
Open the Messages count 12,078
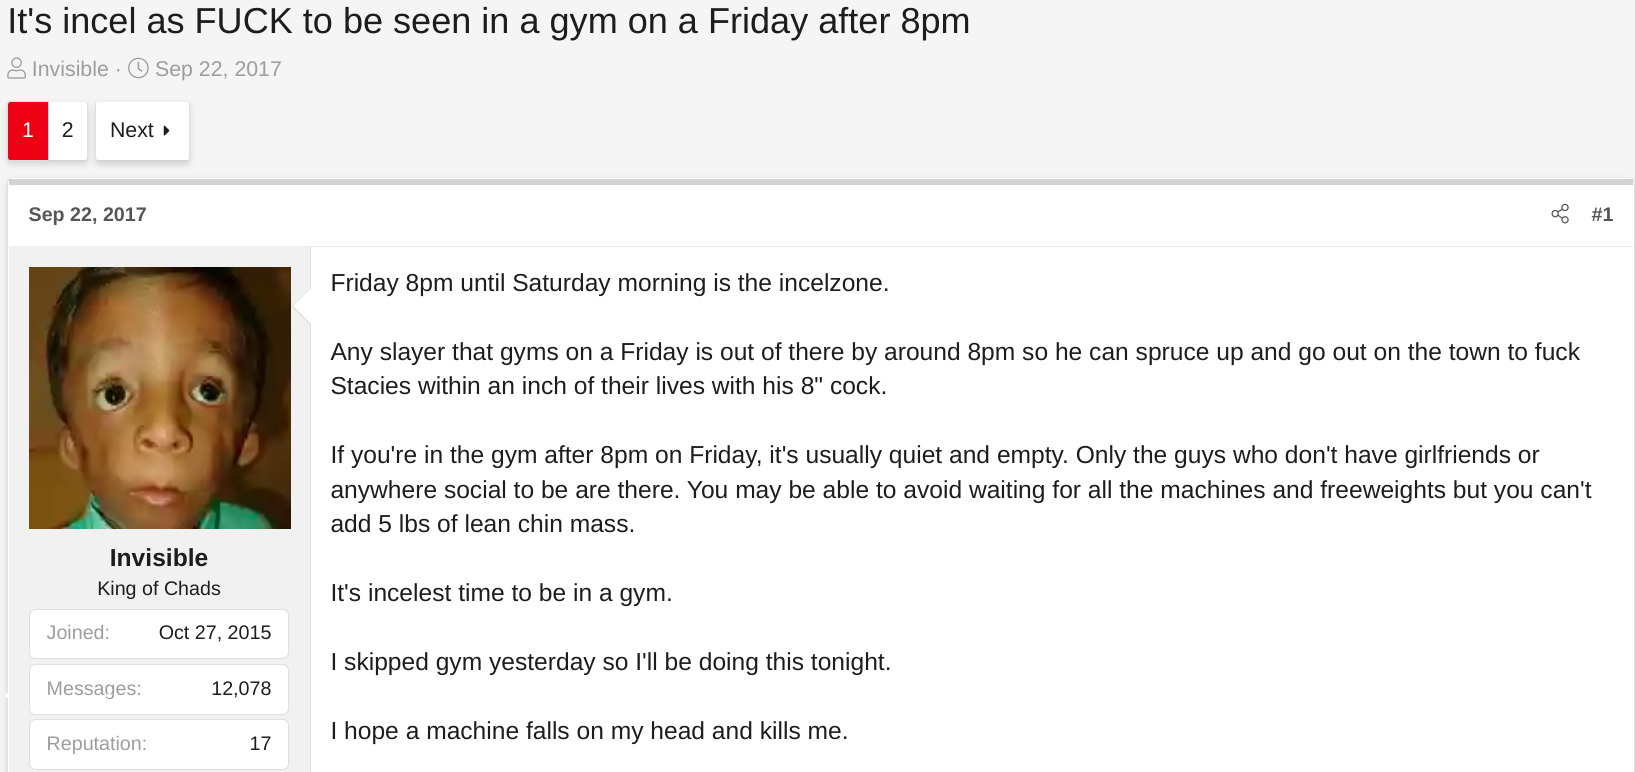(x=241, y=689)
